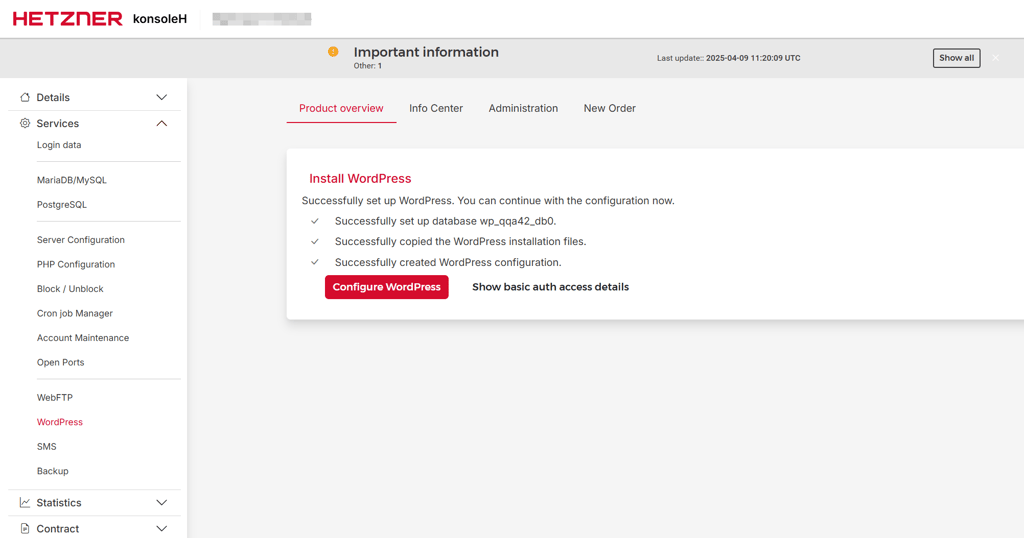
Task: Click the Details menu label
Action: pos(53,97)
